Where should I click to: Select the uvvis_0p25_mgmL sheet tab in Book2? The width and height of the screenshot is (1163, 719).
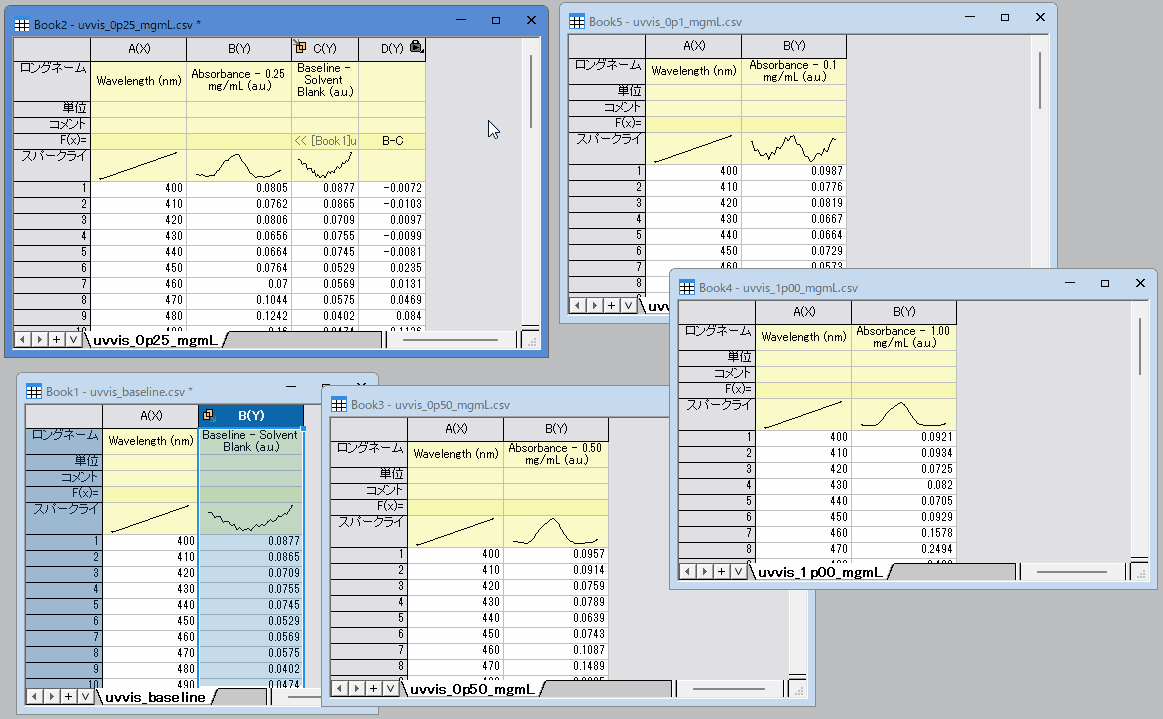(x=156, y=340)
